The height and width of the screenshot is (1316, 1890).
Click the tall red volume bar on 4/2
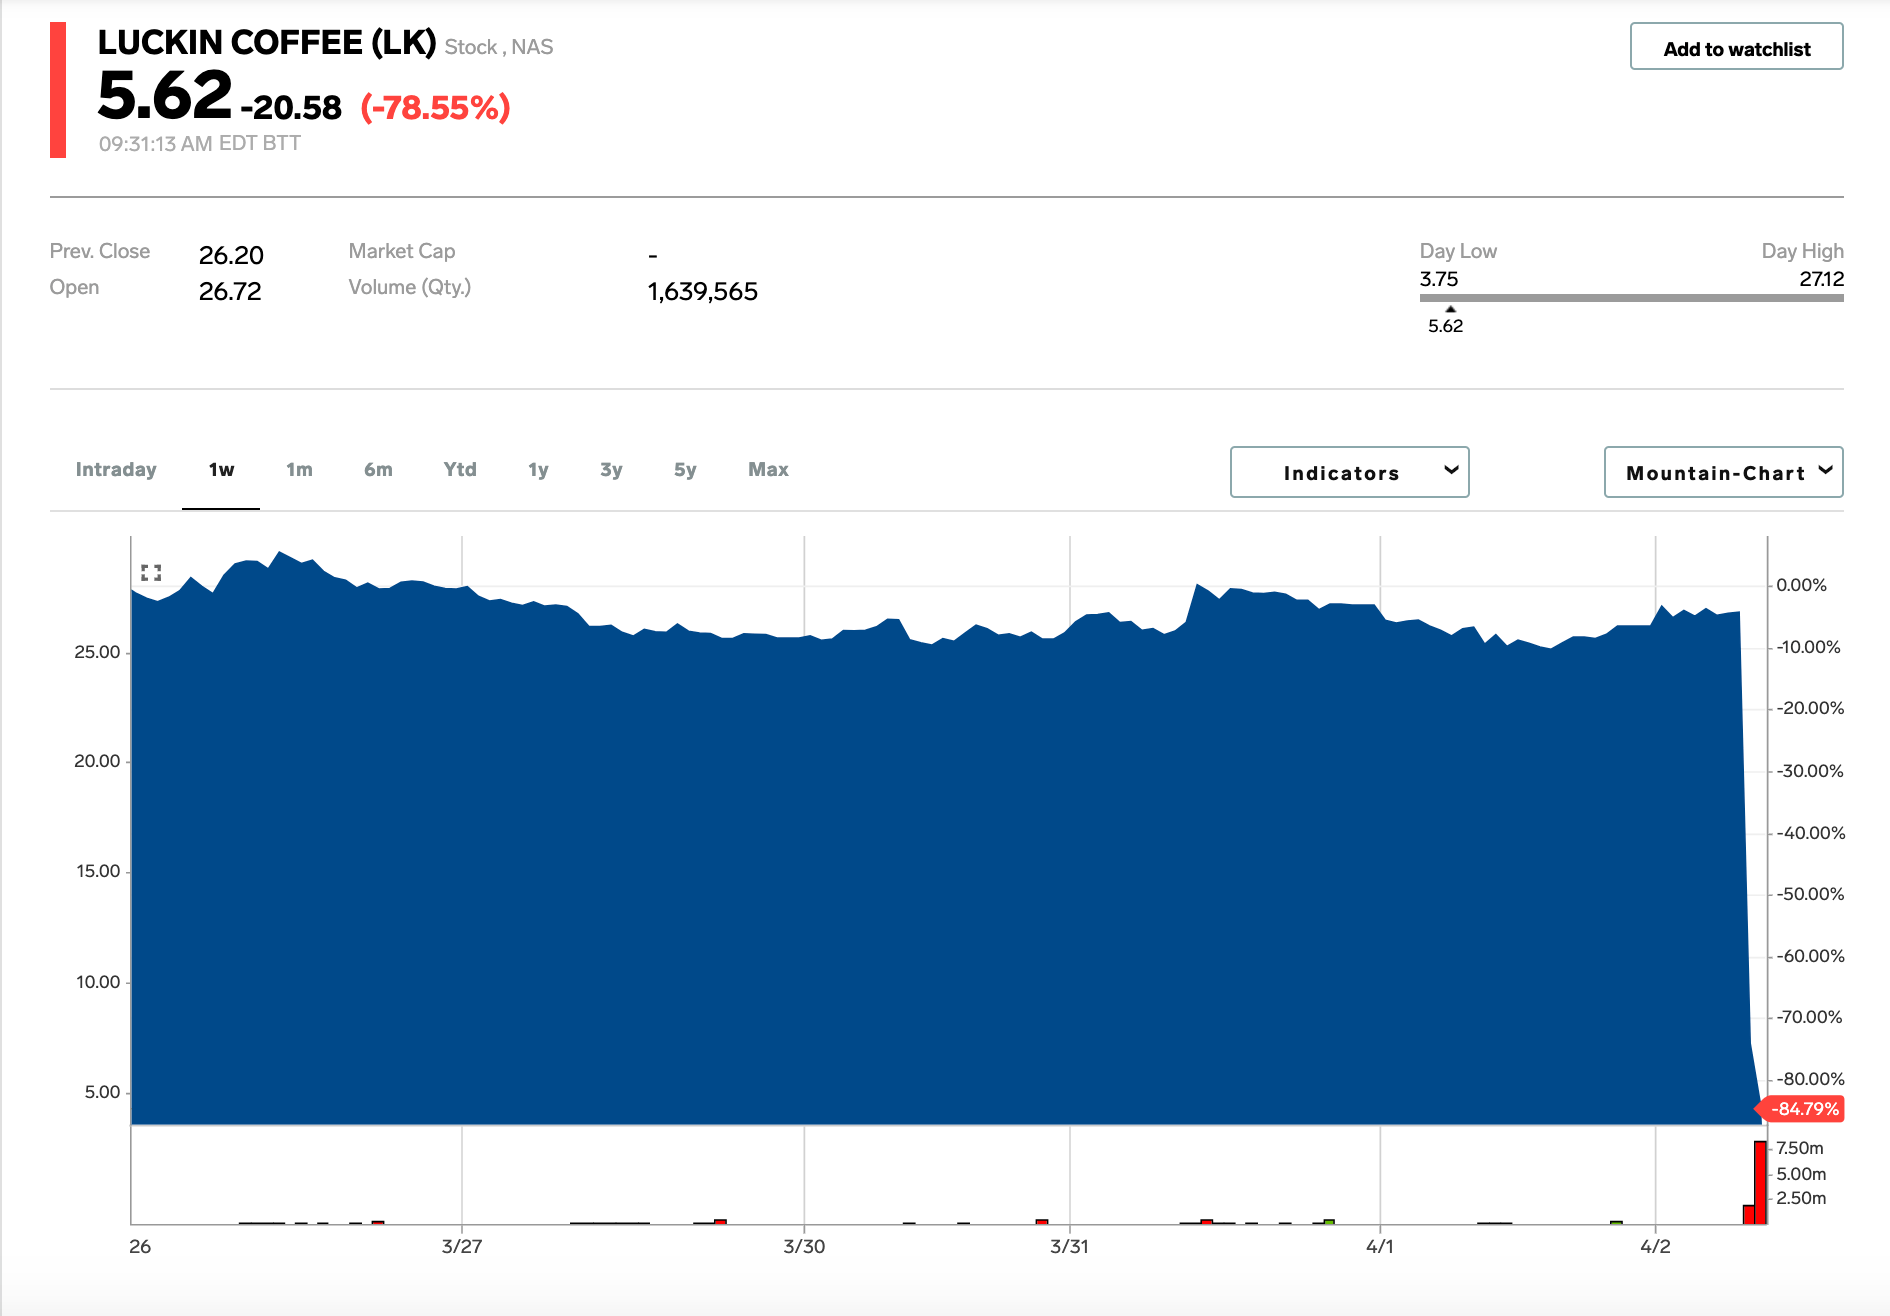1760,1182
